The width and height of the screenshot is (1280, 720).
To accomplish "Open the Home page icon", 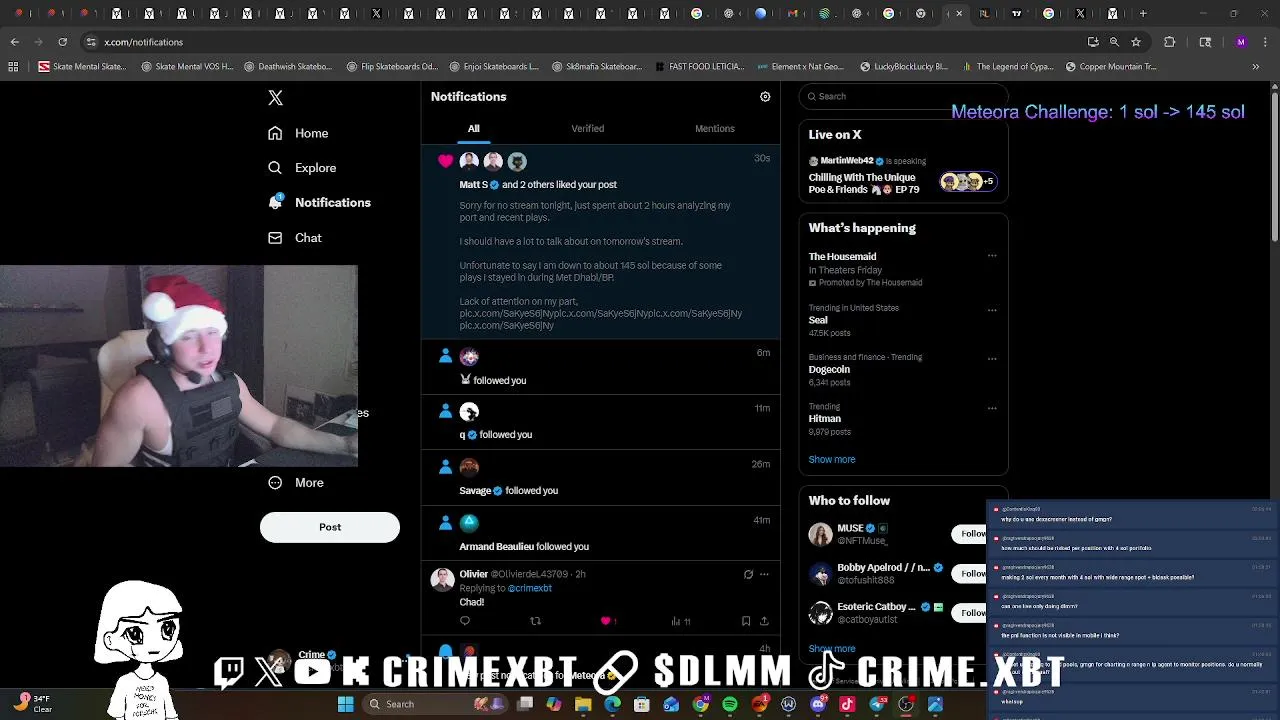I will (275, 133).
